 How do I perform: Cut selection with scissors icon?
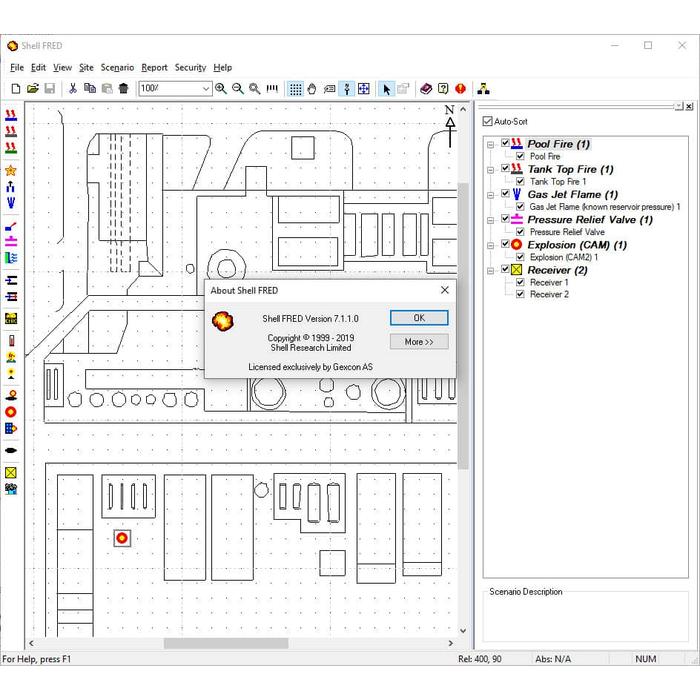73,89
